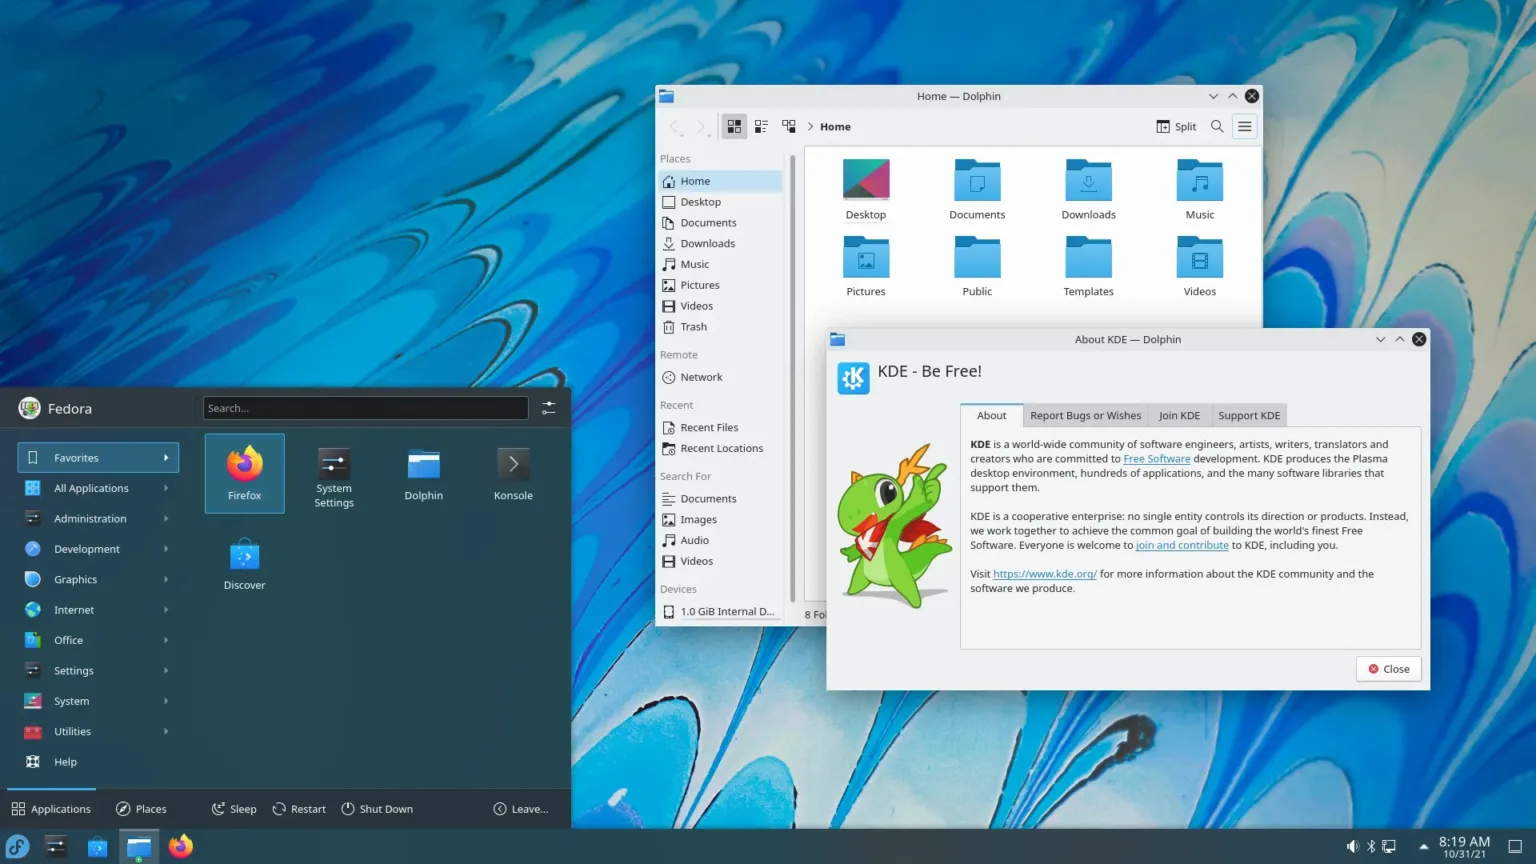Open the Dolphin hamburger menu

pyautogui.click(x=1244, y=126)
